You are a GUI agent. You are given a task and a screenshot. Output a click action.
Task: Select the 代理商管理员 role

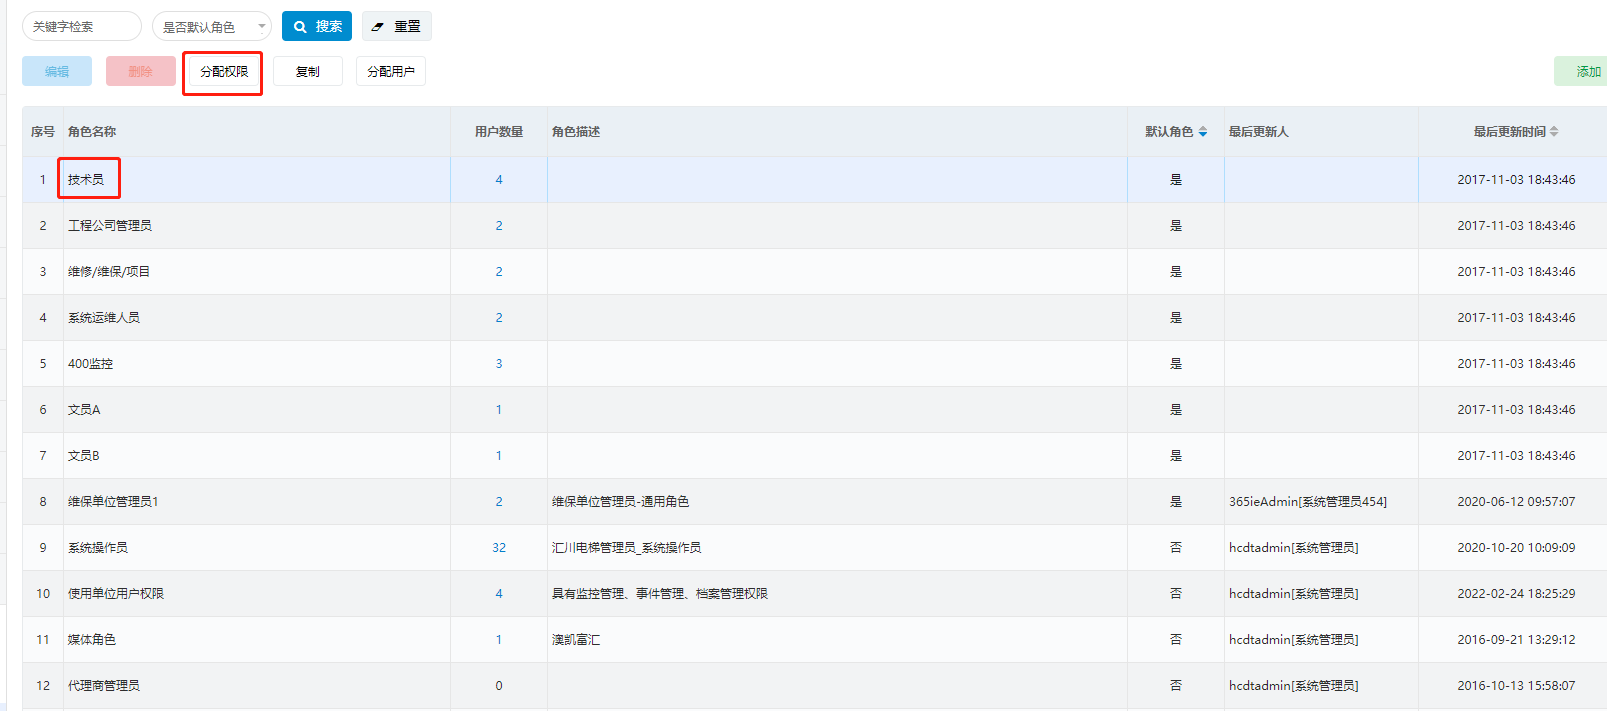104,686
